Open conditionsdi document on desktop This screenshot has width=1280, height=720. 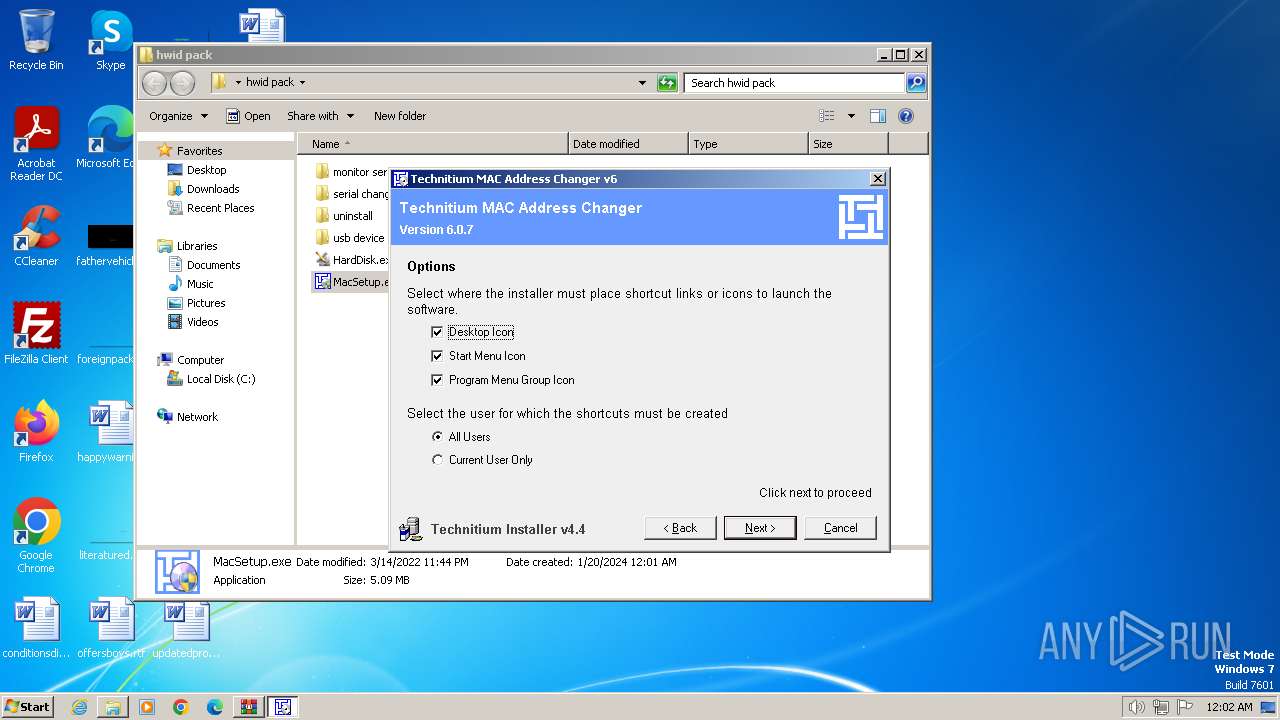36,628
